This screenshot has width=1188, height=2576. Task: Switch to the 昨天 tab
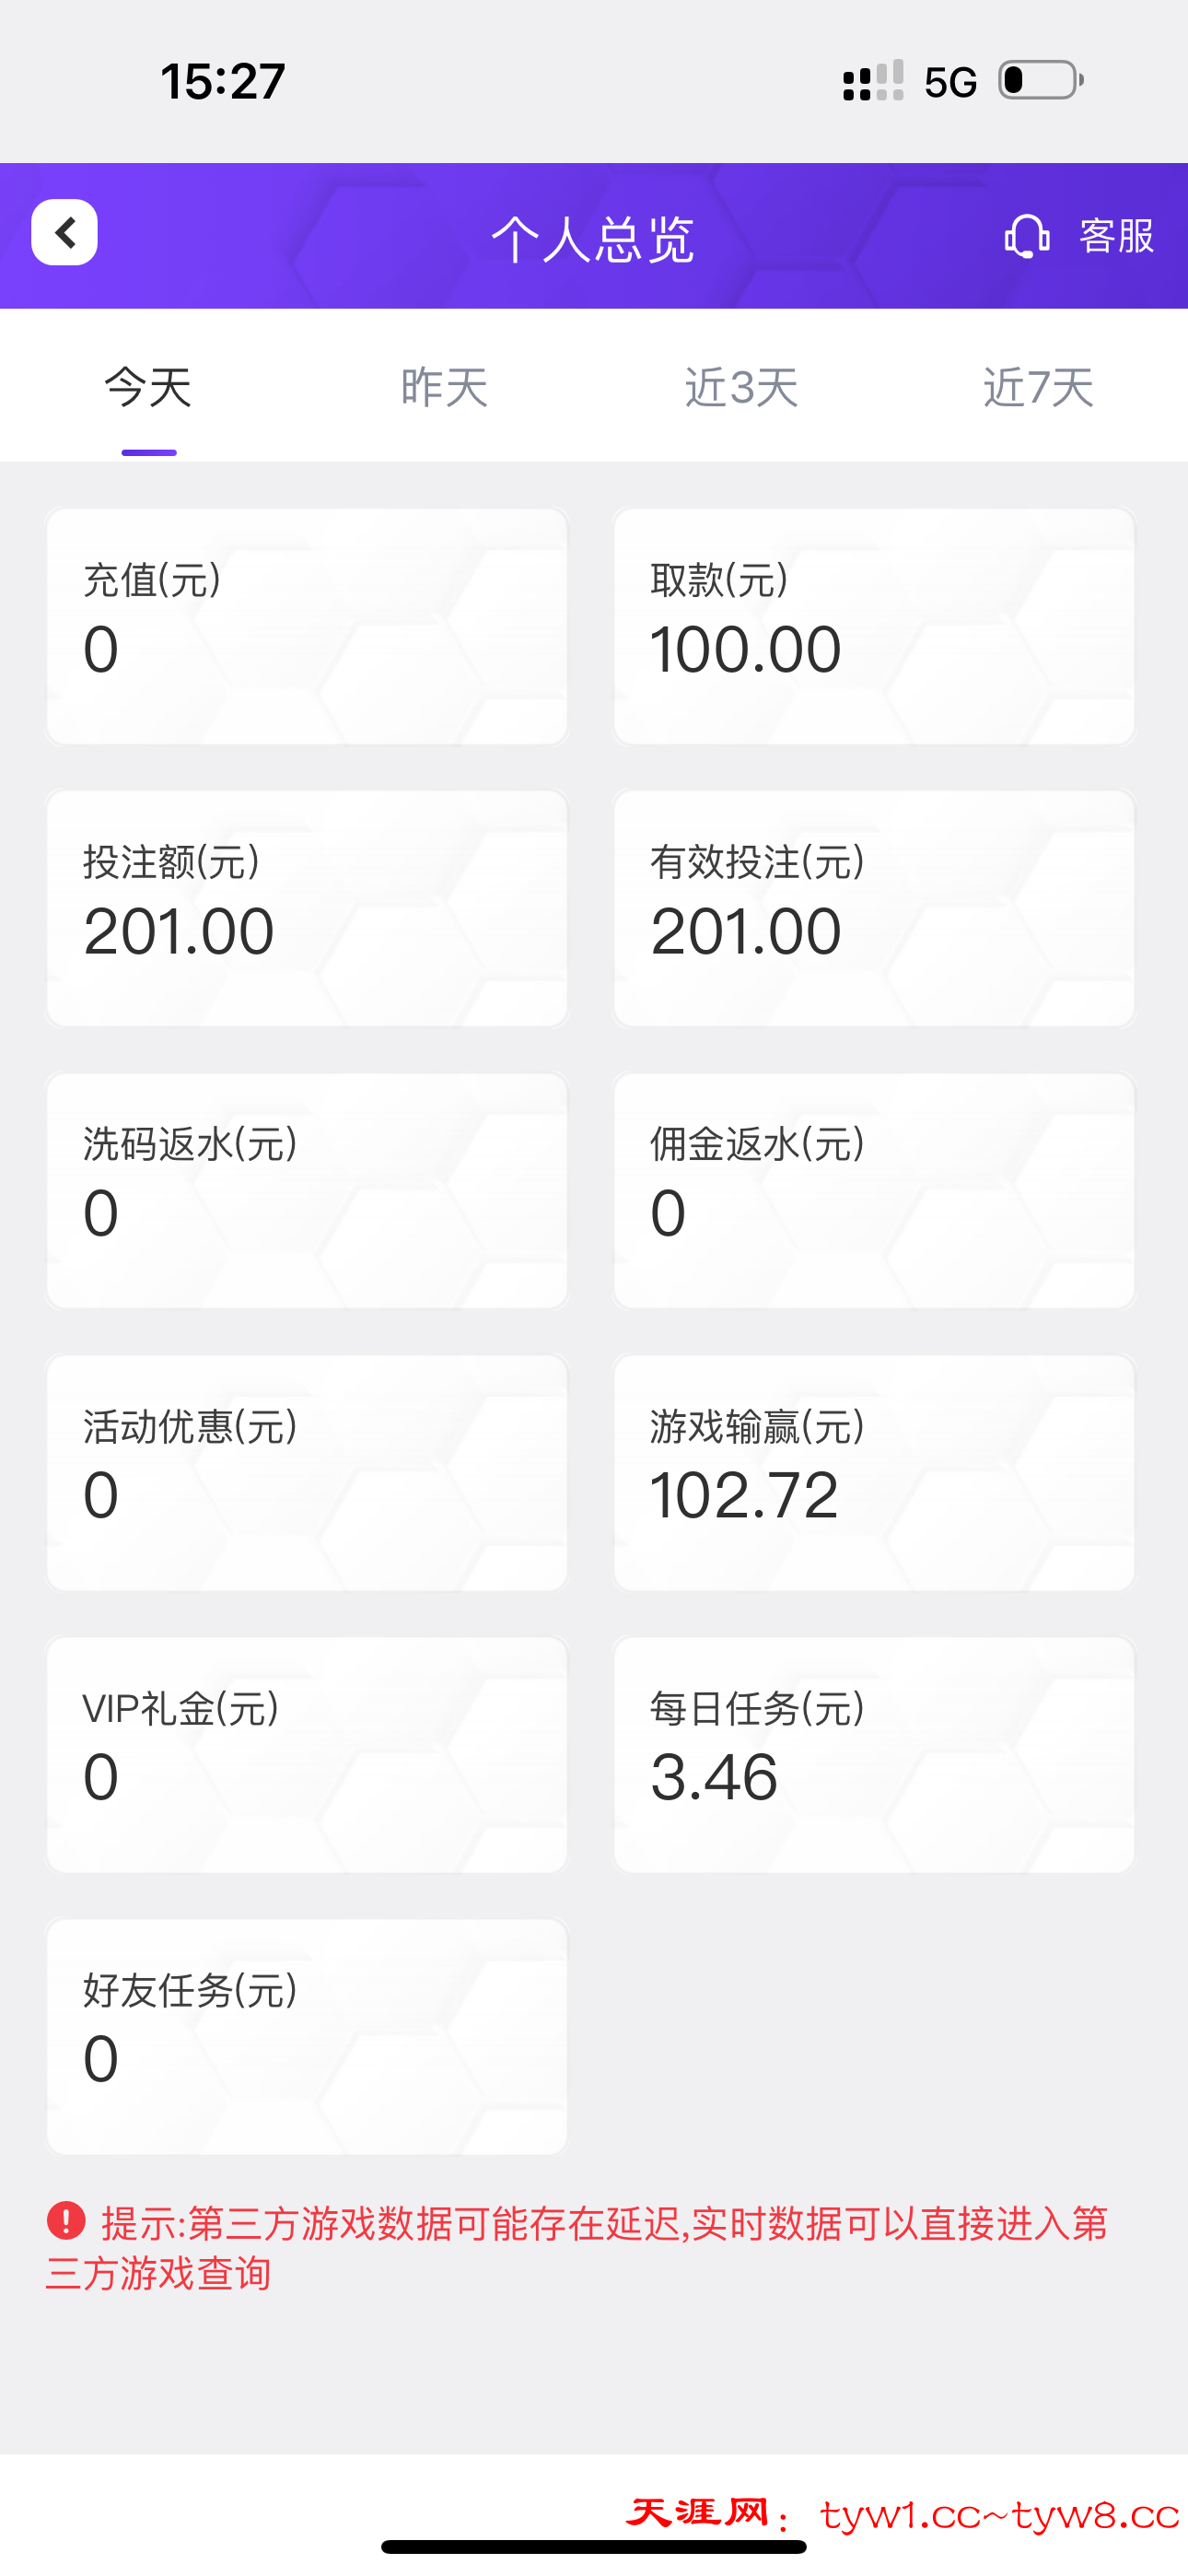(x=444, y=387)
